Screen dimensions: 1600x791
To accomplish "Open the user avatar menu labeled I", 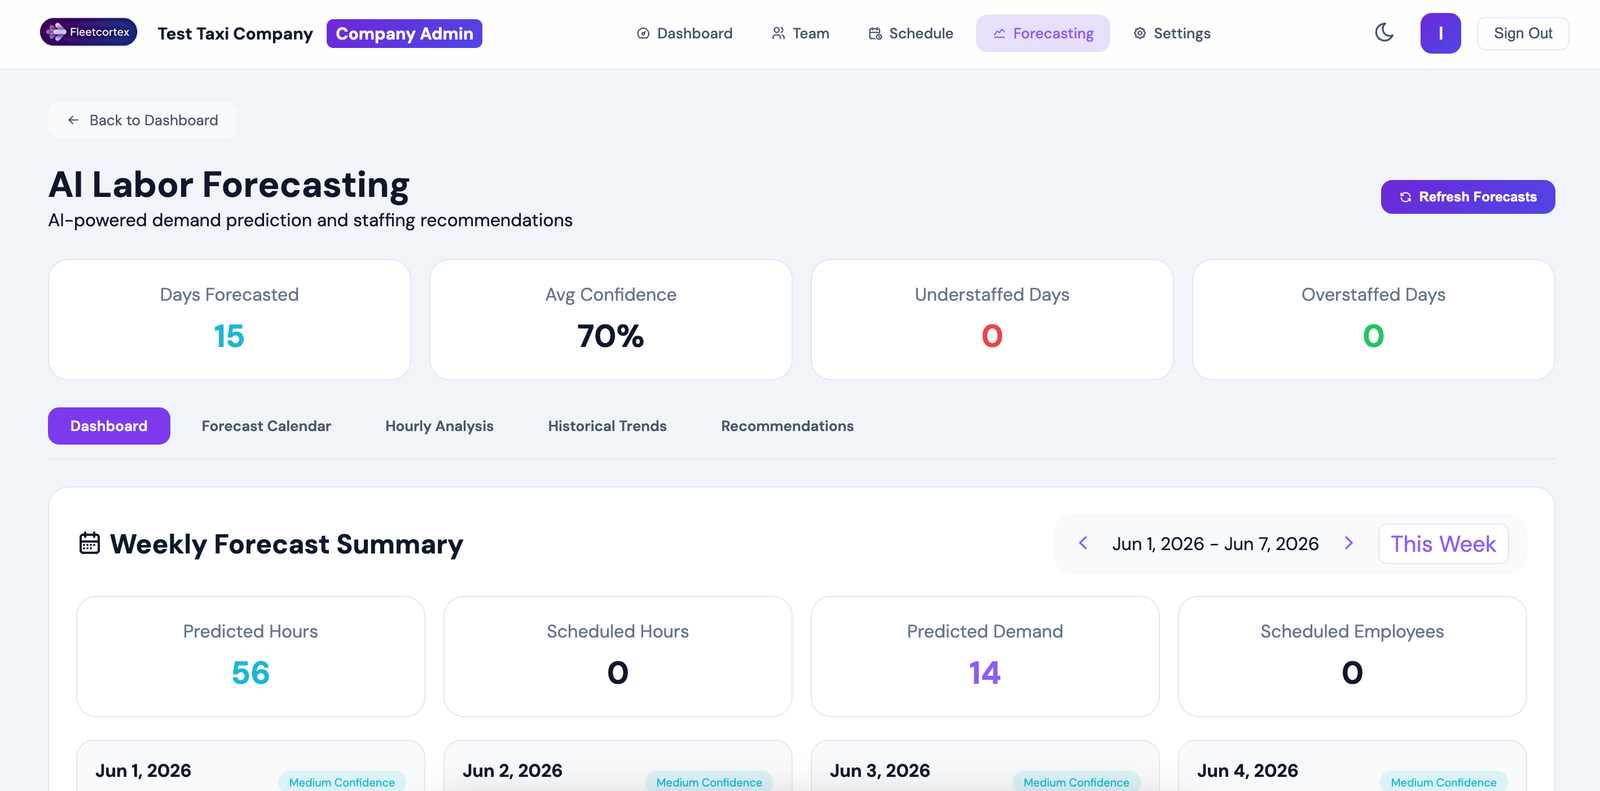I will click(1440, 33).
